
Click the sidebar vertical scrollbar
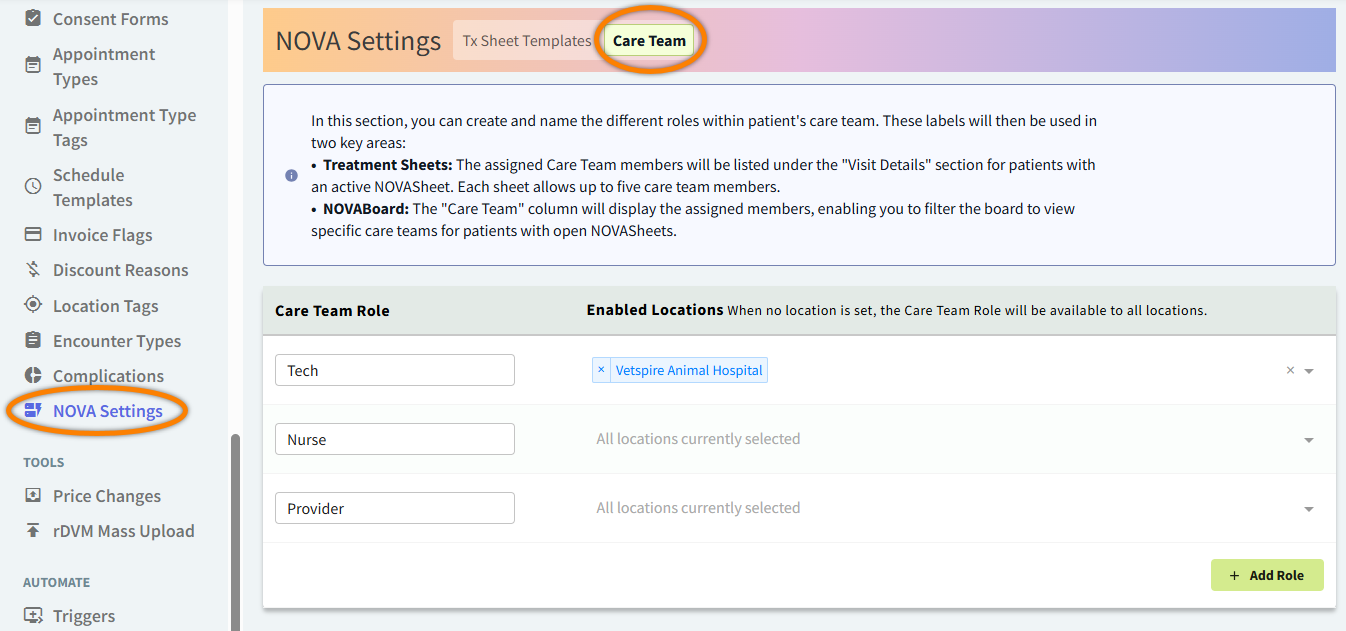(x=235, y=530)
